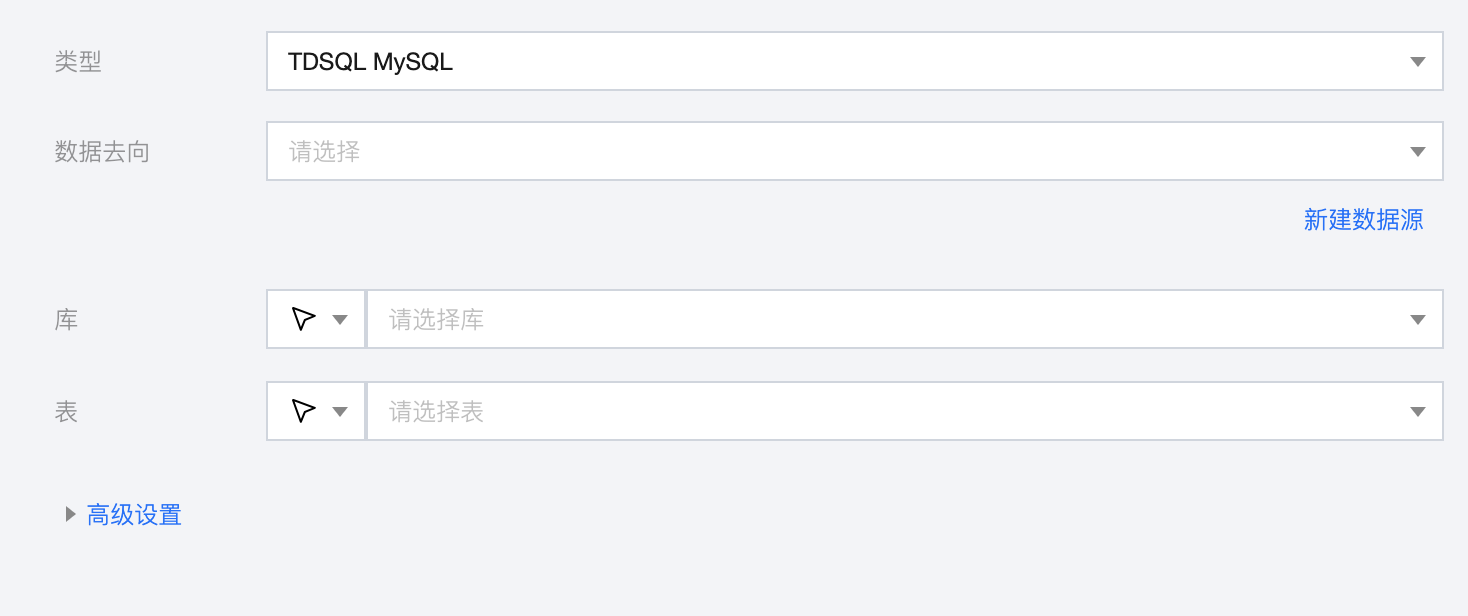The width and height of the screenshot is (1468, 616).
Task: Click the 类型 field label
Action: (x=78, y=62)
